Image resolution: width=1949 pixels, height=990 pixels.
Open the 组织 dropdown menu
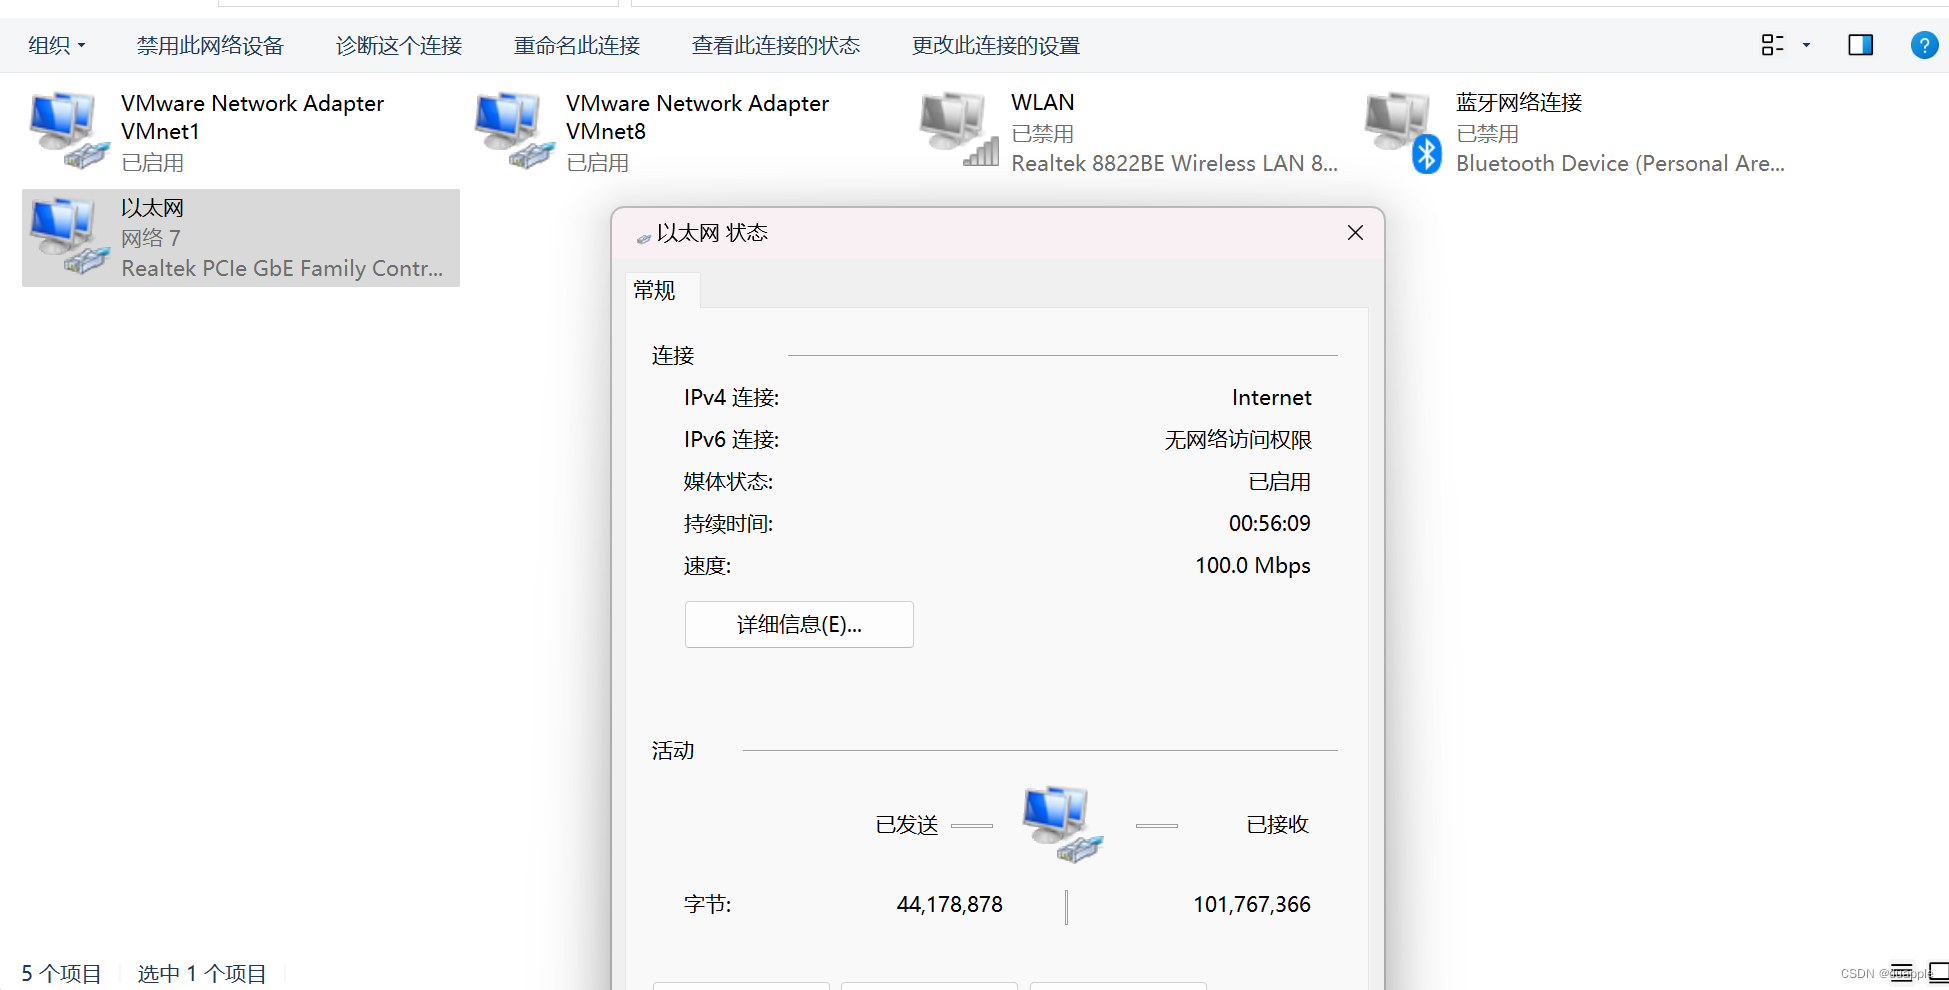(x=56, y=45)
